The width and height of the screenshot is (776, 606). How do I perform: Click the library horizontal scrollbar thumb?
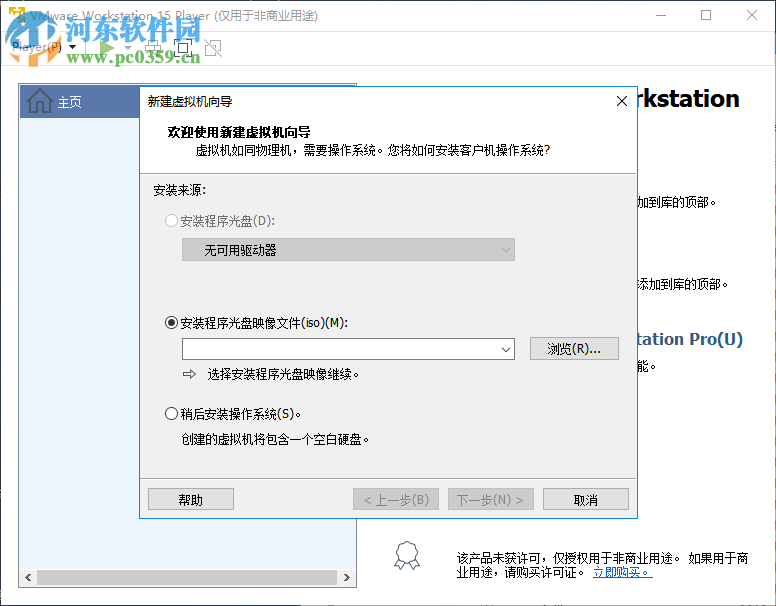click(x=187, y=577)
